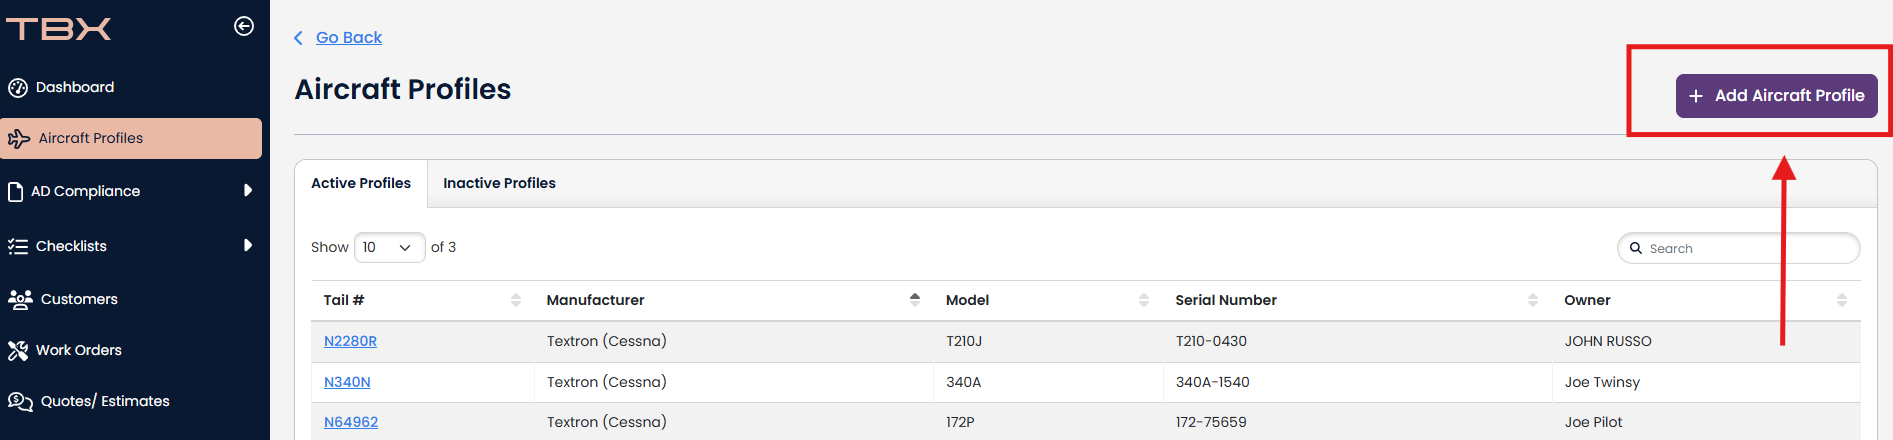Open Dashboard via its gauge icon
This screenshot has height=440, width=1893.
18,88
